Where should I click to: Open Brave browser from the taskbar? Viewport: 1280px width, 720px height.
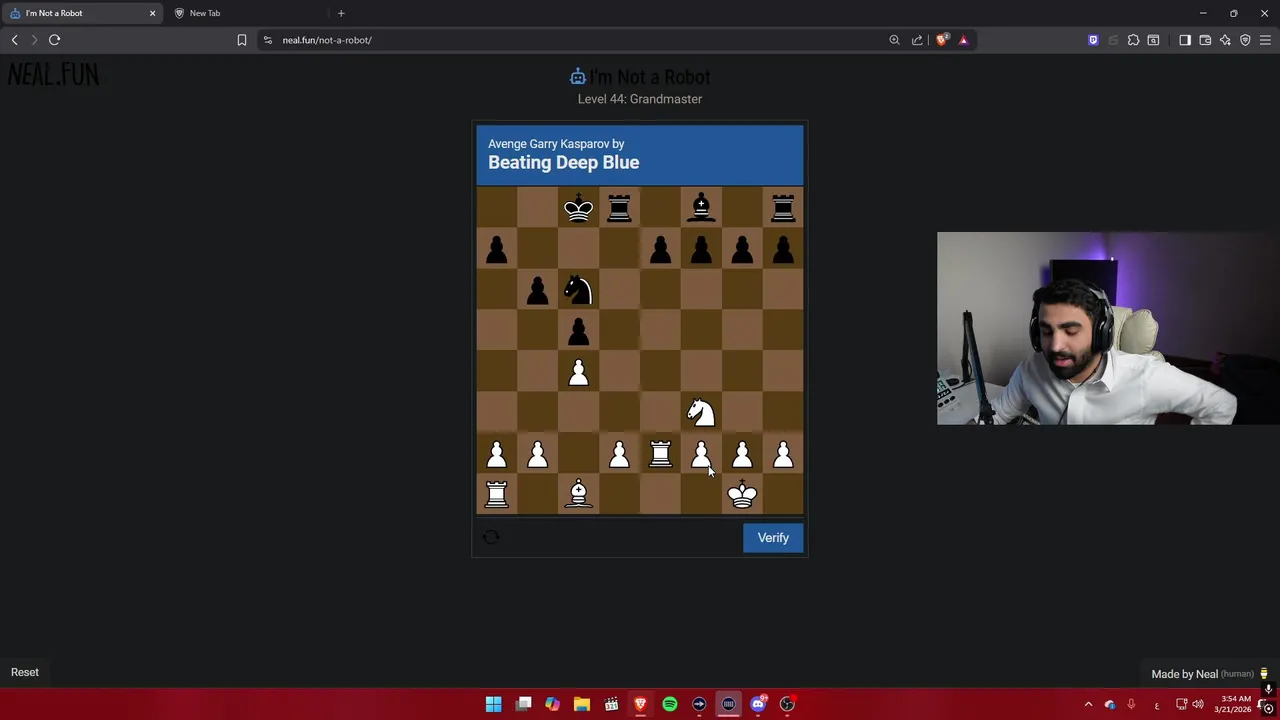640,704
